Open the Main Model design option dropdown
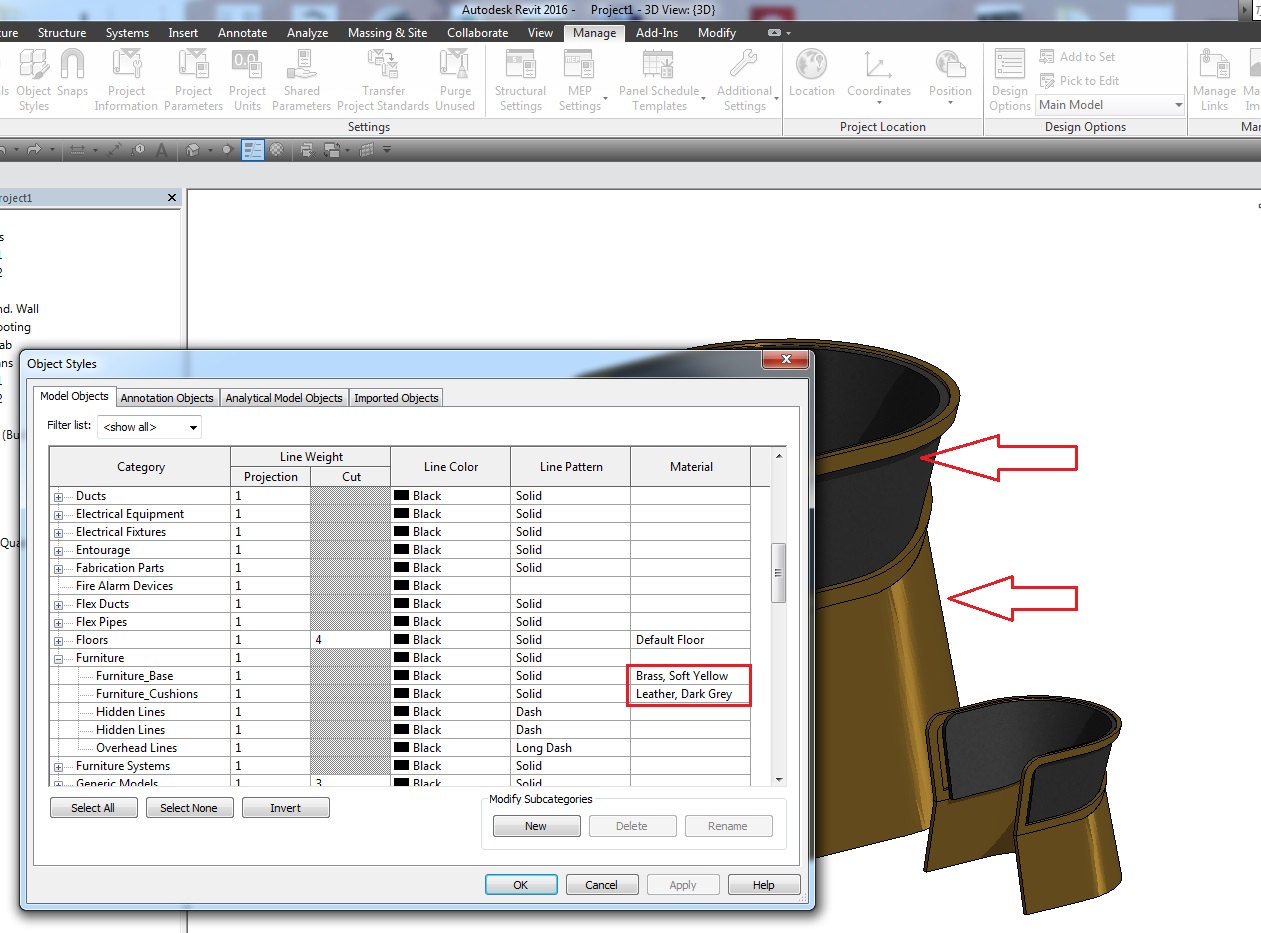The image size is (1261, 933). pos(1111,105)
